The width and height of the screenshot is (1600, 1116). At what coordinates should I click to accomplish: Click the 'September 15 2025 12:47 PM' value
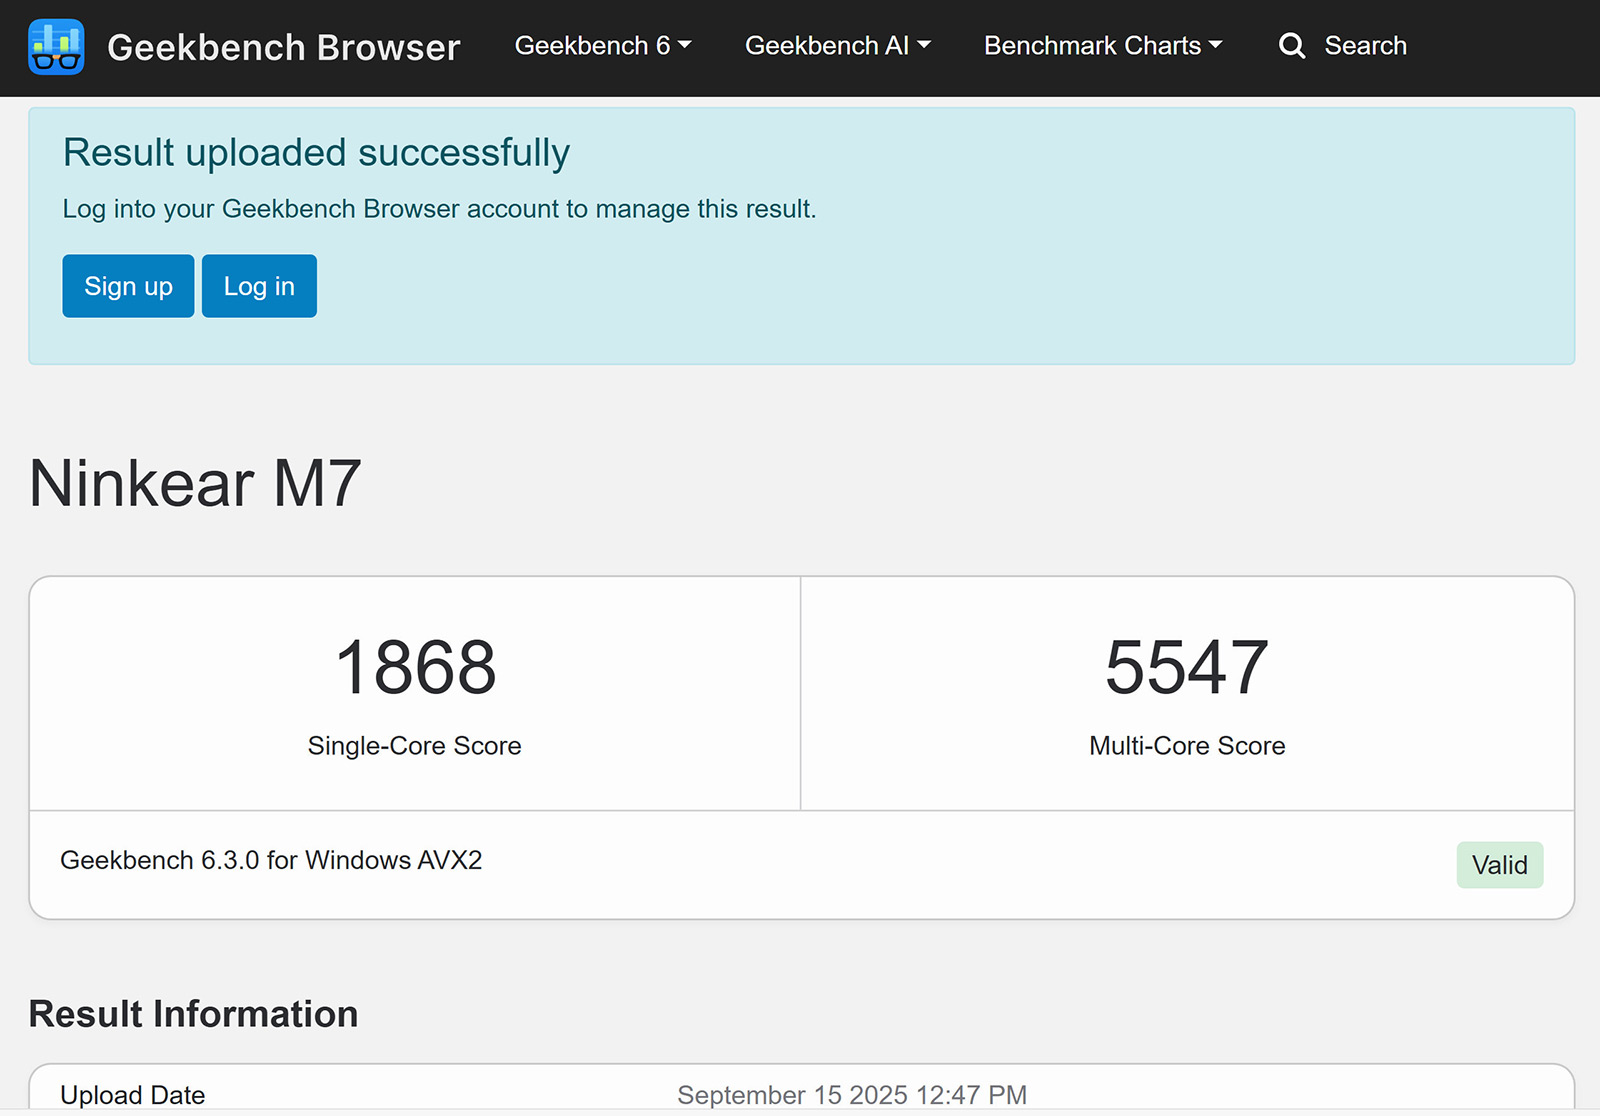tap(852, 1095)
